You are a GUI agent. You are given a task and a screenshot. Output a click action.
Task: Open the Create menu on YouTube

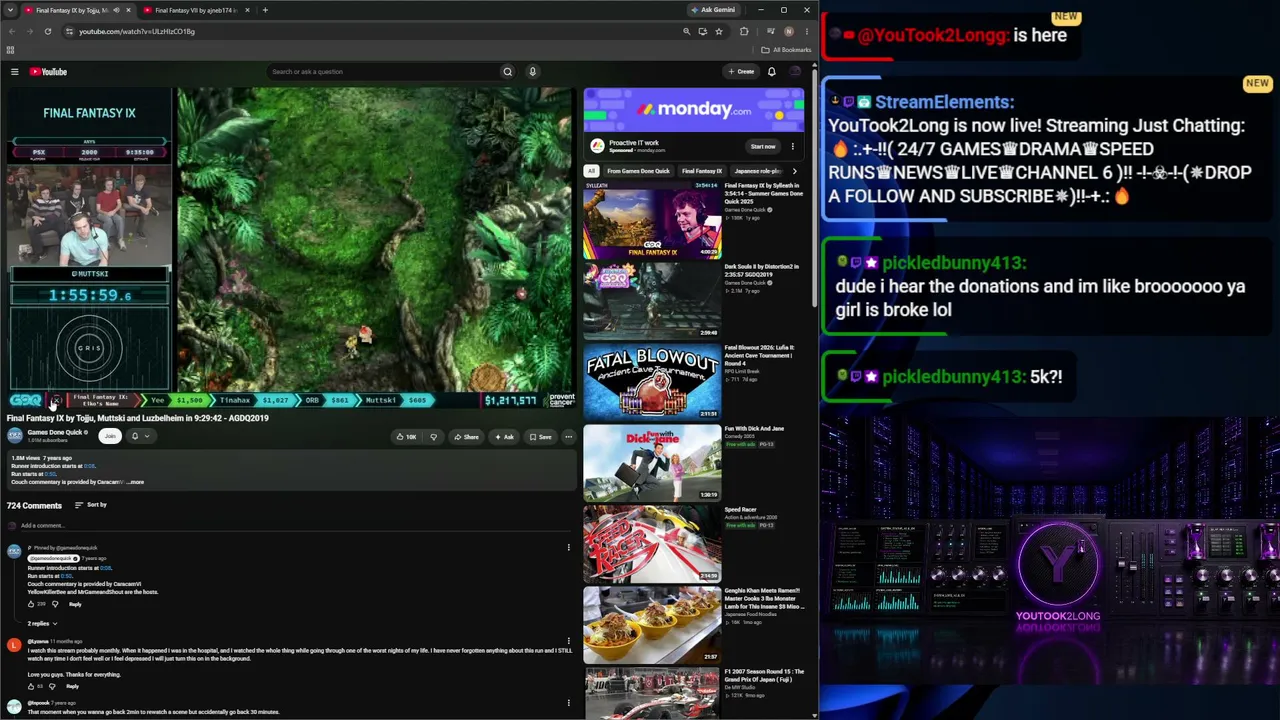click(x=741, y=72)
